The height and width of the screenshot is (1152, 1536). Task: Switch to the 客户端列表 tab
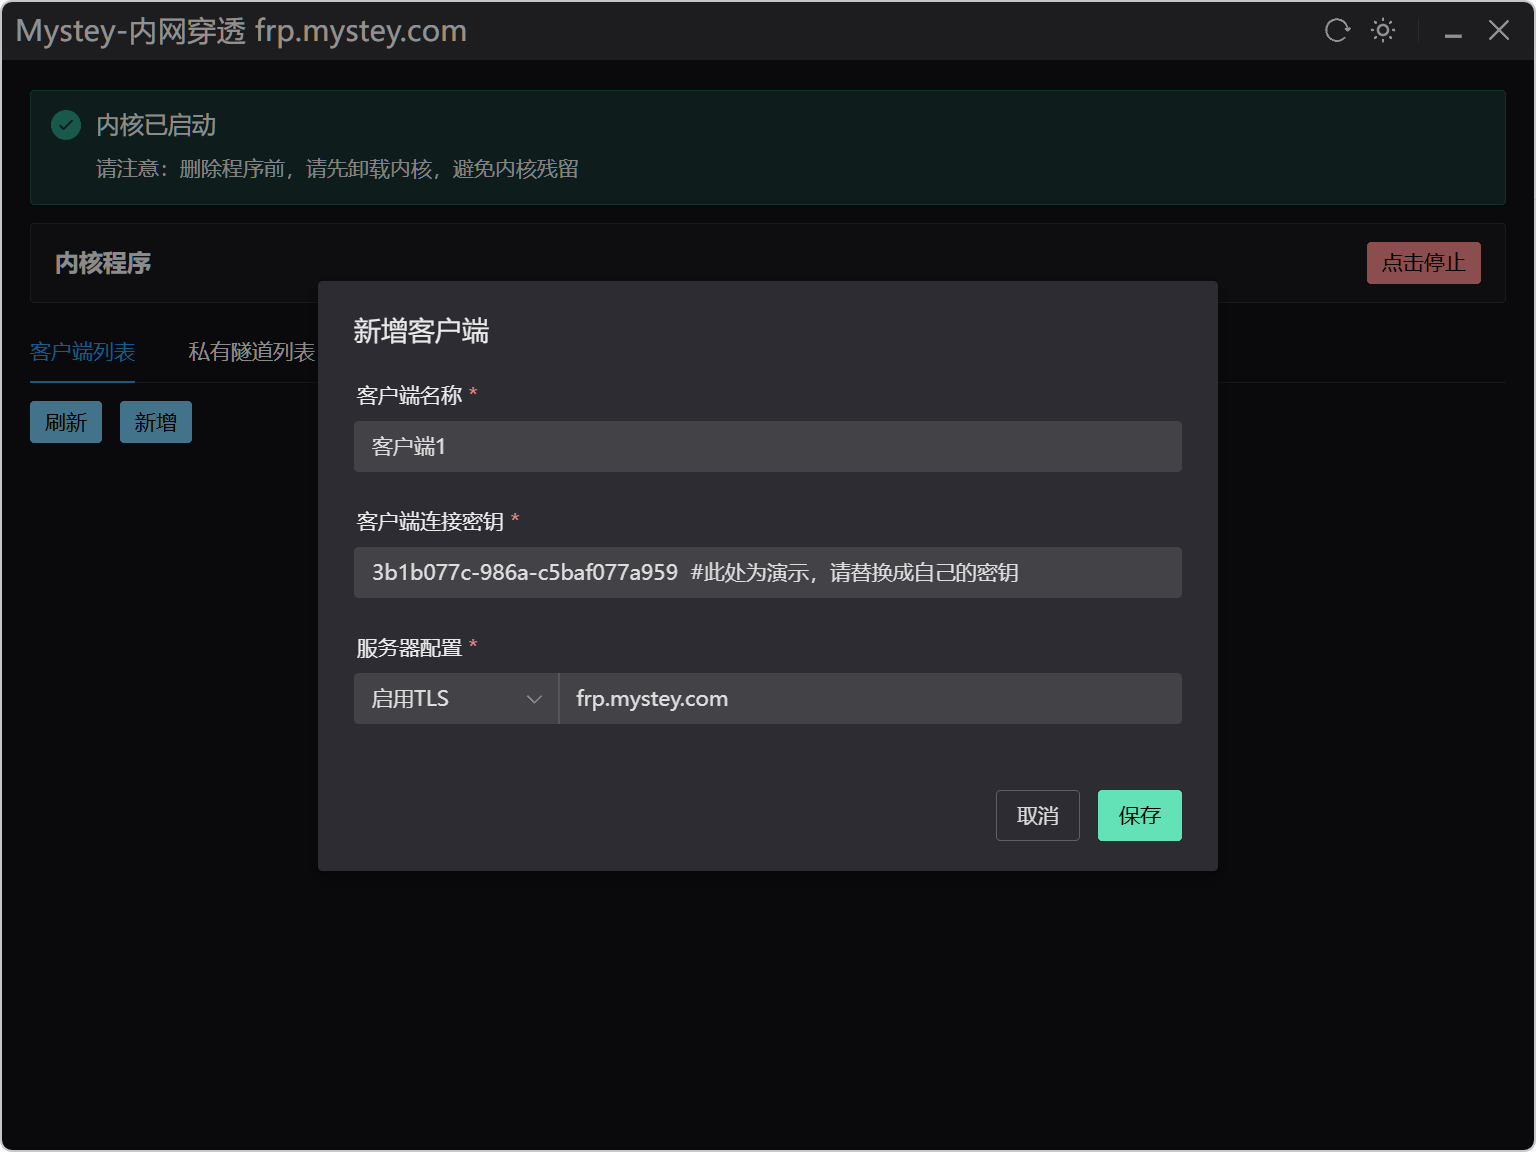tap(82, 352)
